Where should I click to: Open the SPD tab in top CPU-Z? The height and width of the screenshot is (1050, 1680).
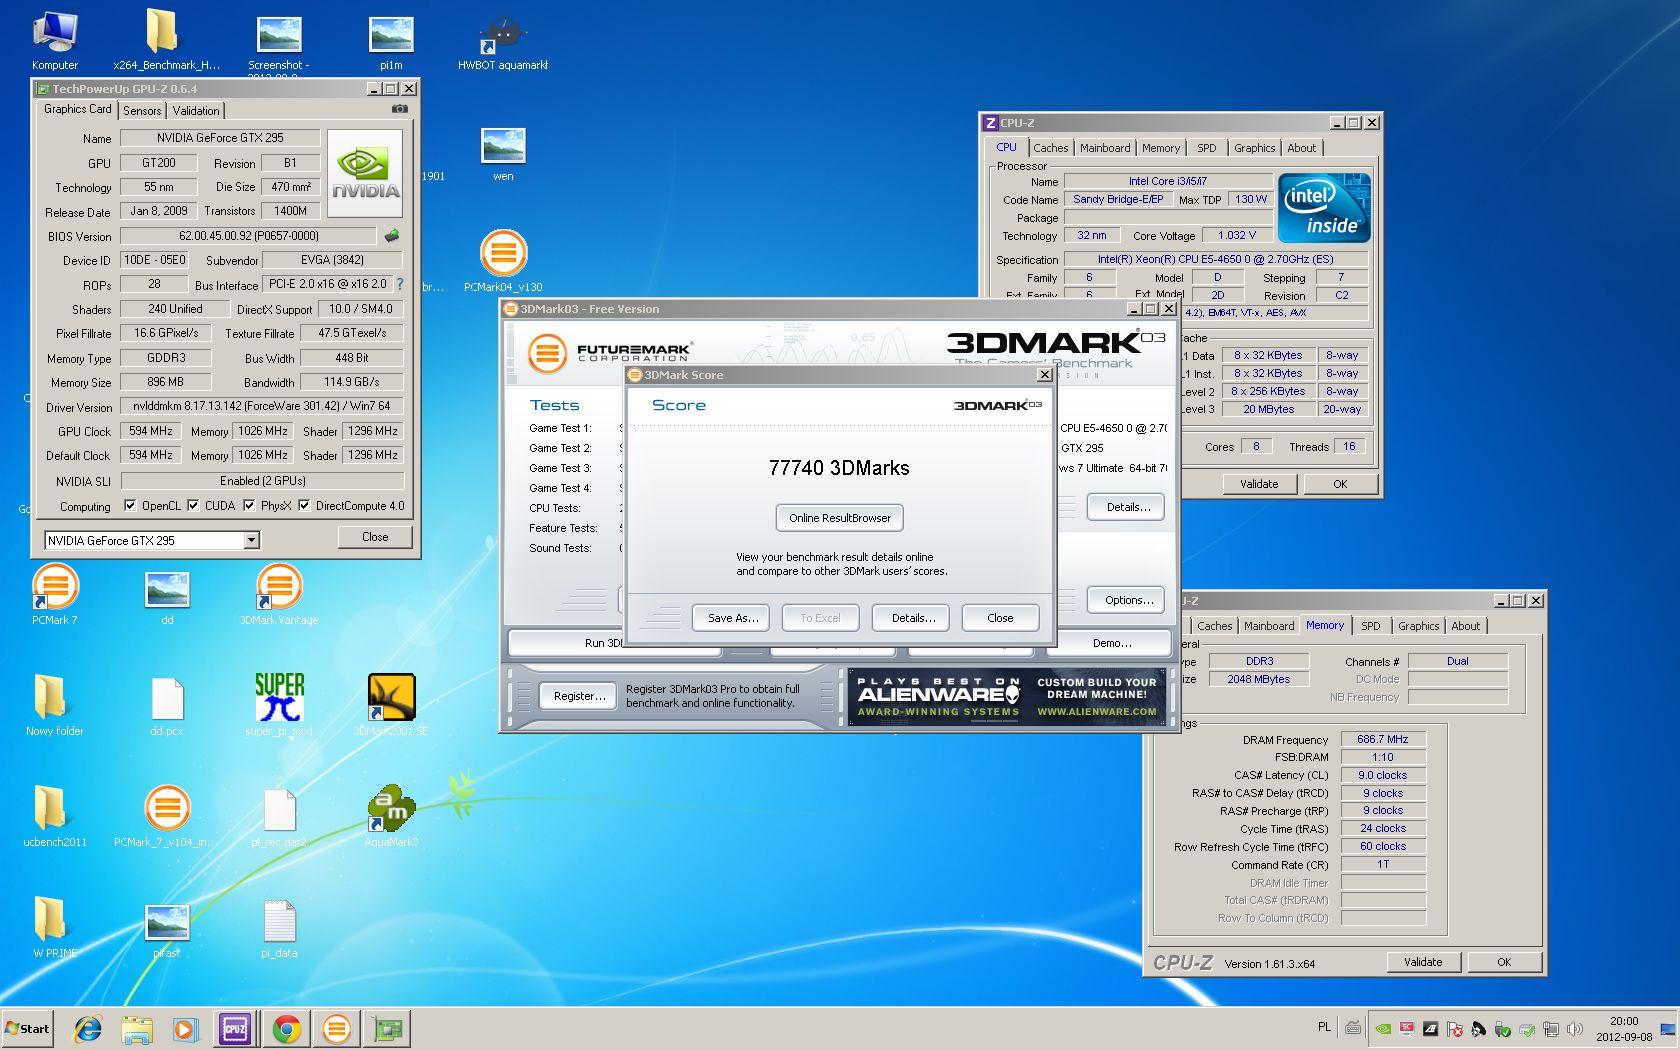tap(1207, 148)
